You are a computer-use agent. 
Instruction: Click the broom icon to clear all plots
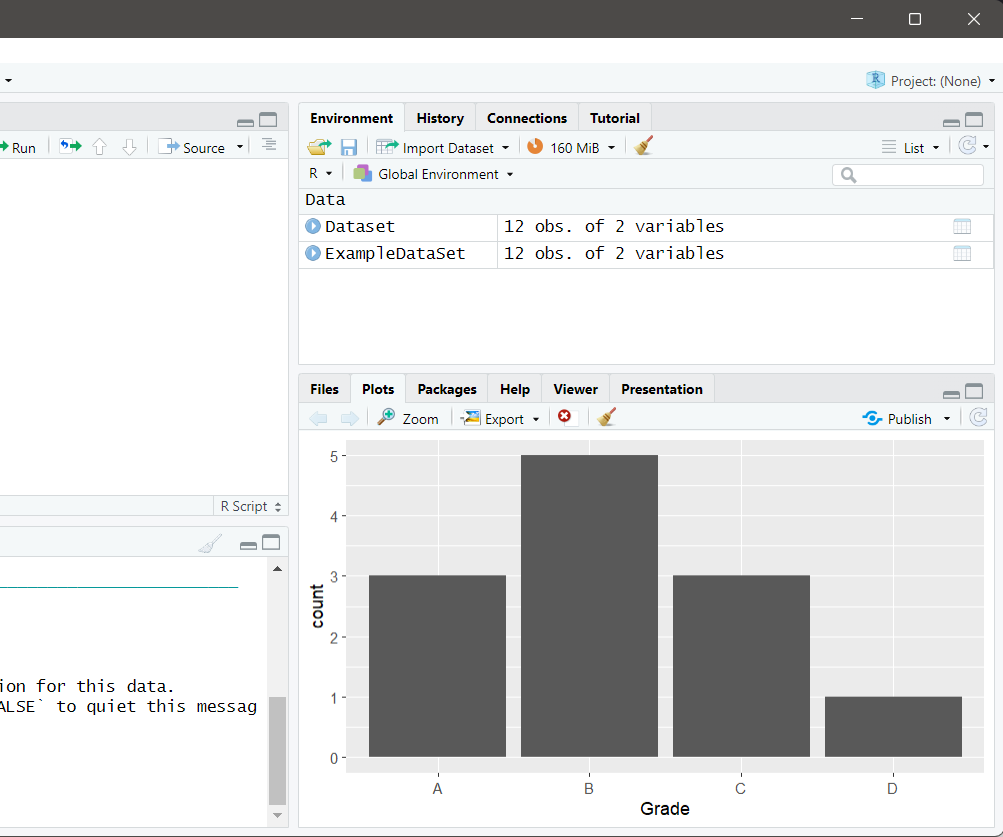pos(605,418)
